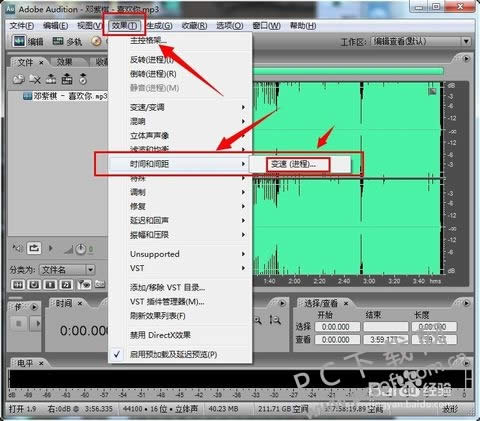Switch to Edit view (编辑) icon
The height and width of the screenshot is (421, 480).
[x=19, y=41]
